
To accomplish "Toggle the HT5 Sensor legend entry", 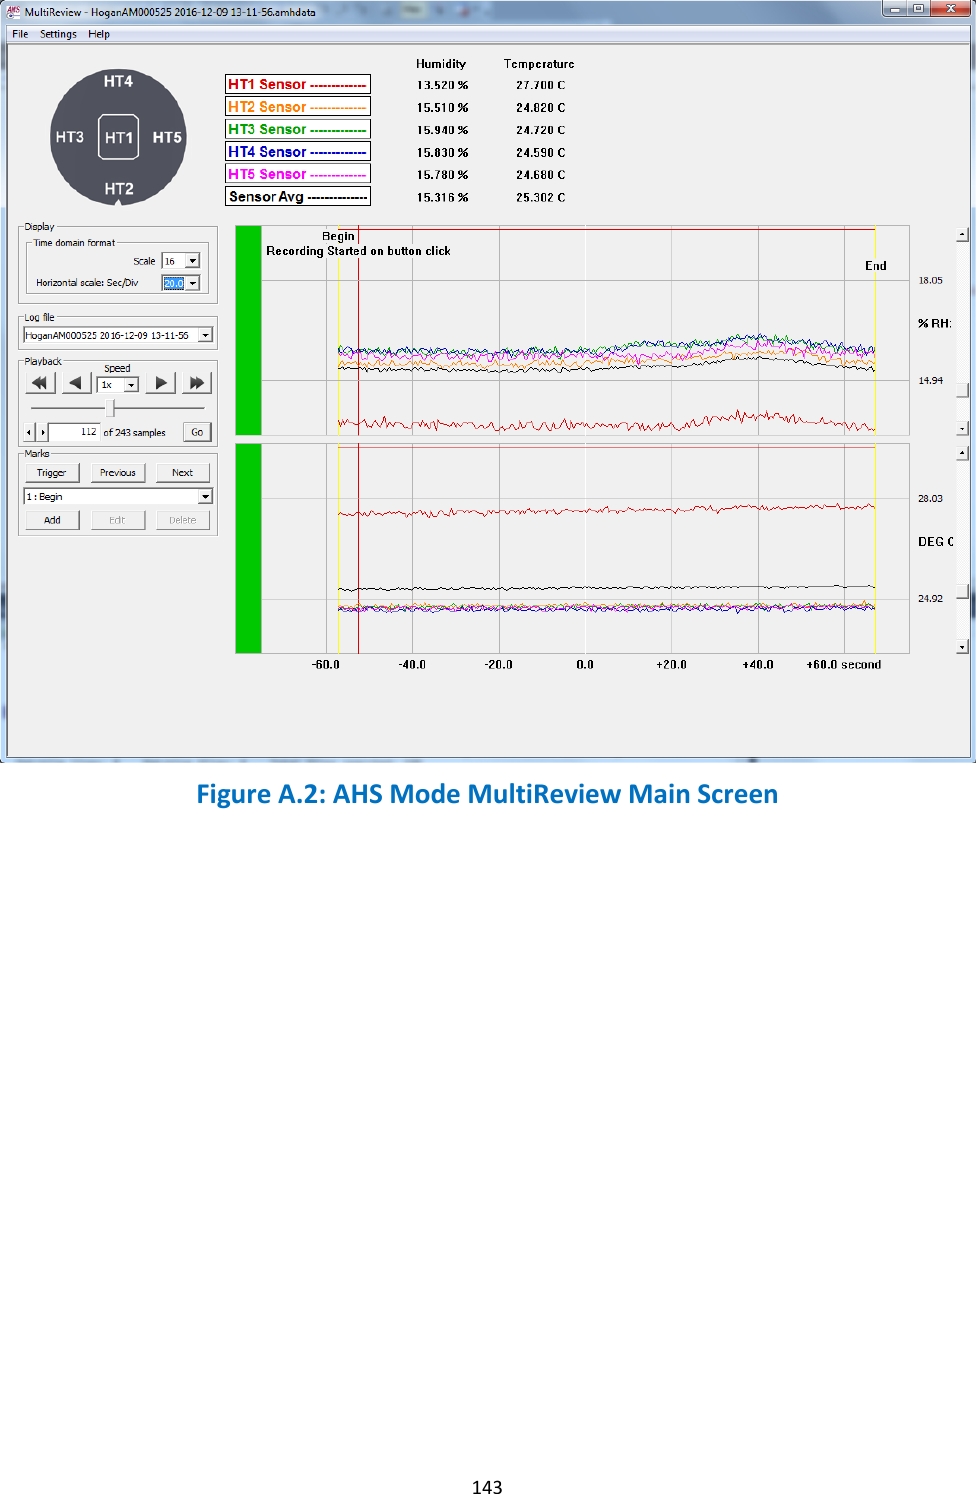I will (297, 173).
